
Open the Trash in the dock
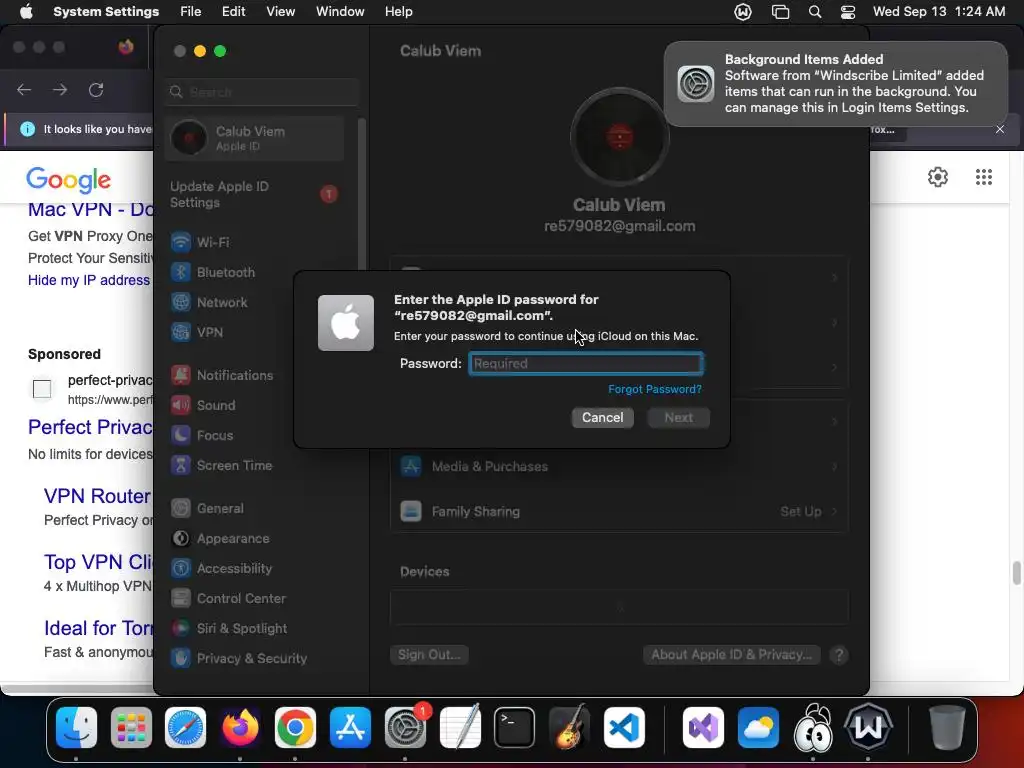point(947,727)
